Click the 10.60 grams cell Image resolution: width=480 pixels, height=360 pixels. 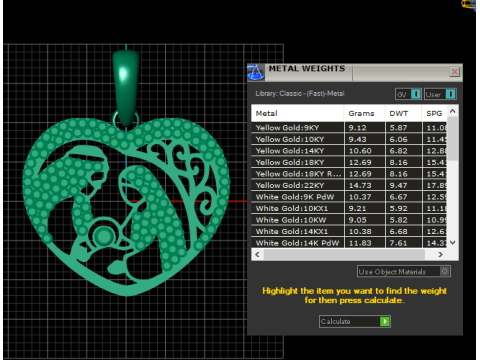click(364, 151)
